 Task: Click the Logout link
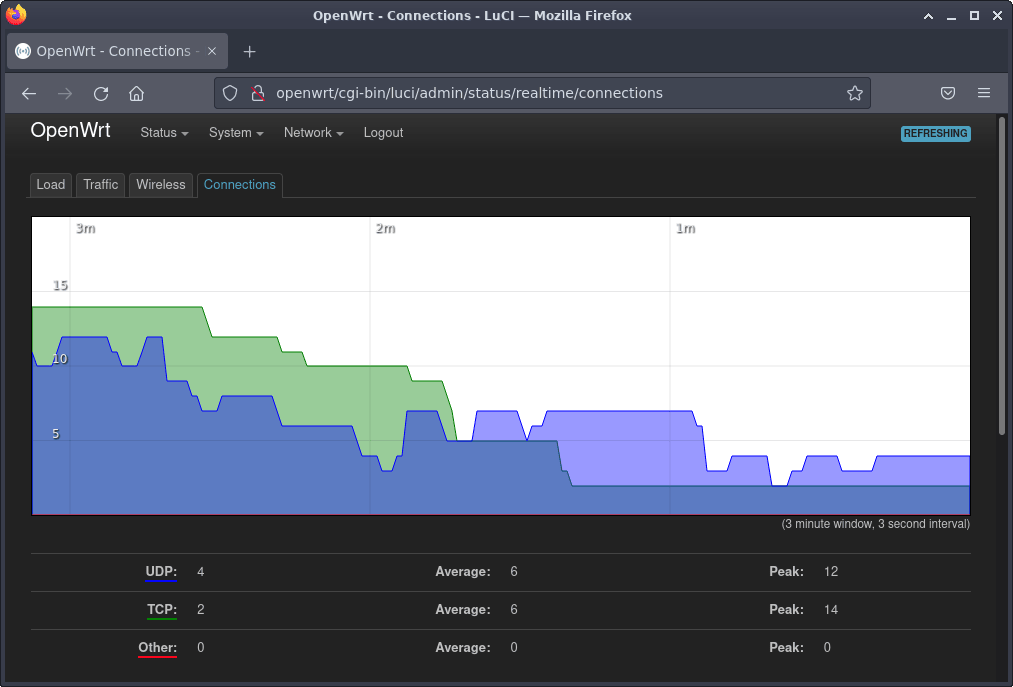tap(383, 133)
